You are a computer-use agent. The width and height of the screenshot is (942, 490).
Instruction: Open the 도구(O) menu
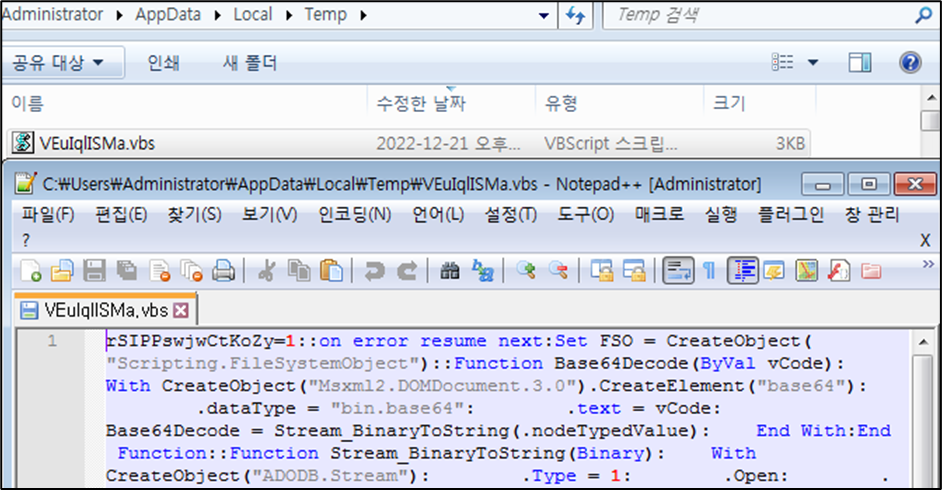tap(586, 214)
